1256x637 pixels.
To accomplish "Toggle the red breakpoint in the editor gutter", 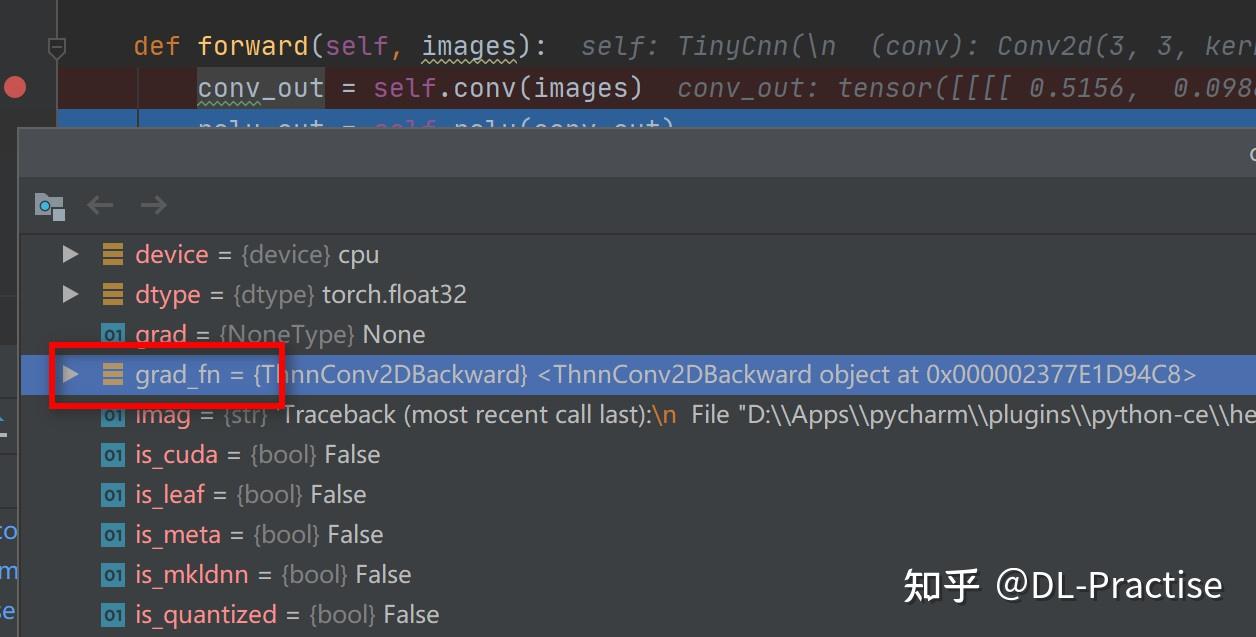I will tap(15, 87).
